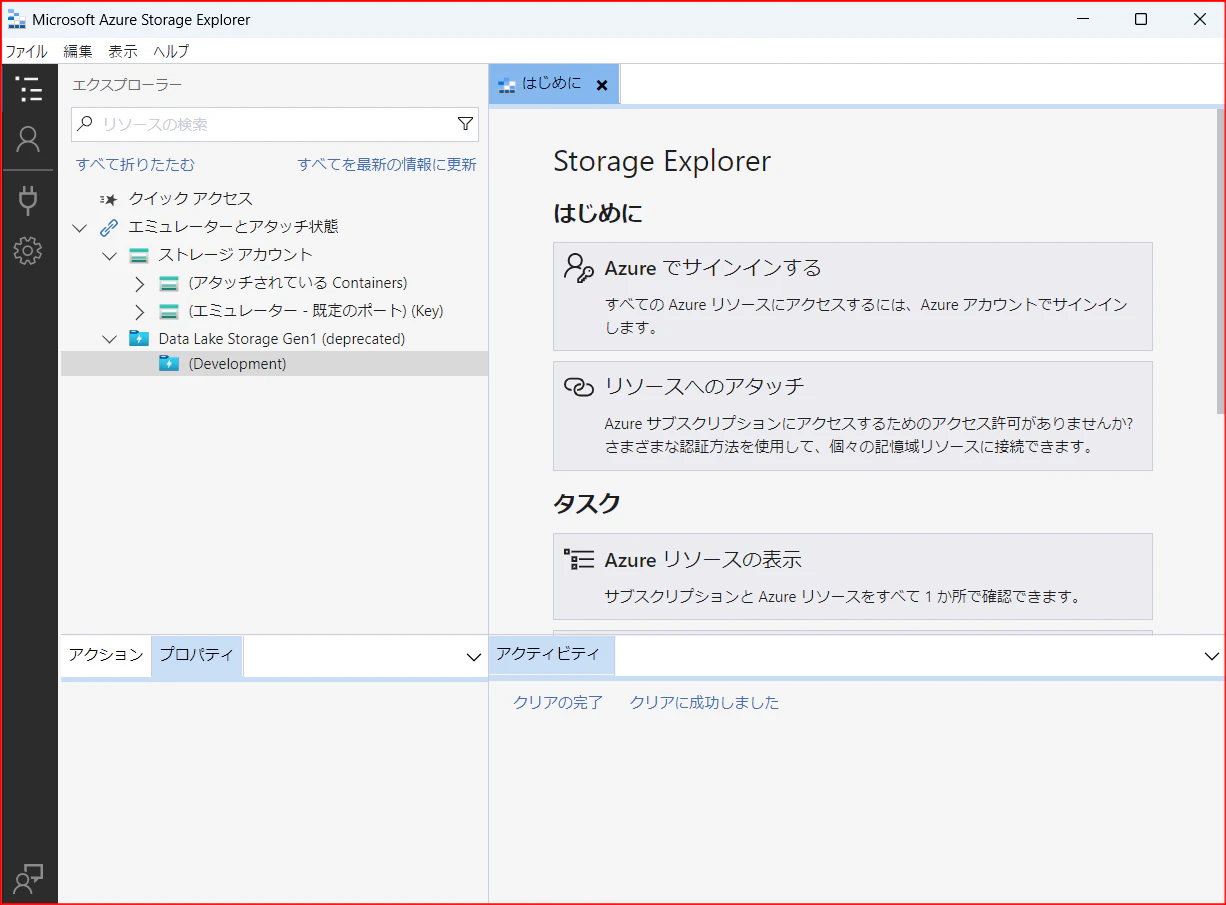Click the icon beside (エミュレーター - 既定のポート) (Key)
The image size is (1226, 905).
point(169,311)
